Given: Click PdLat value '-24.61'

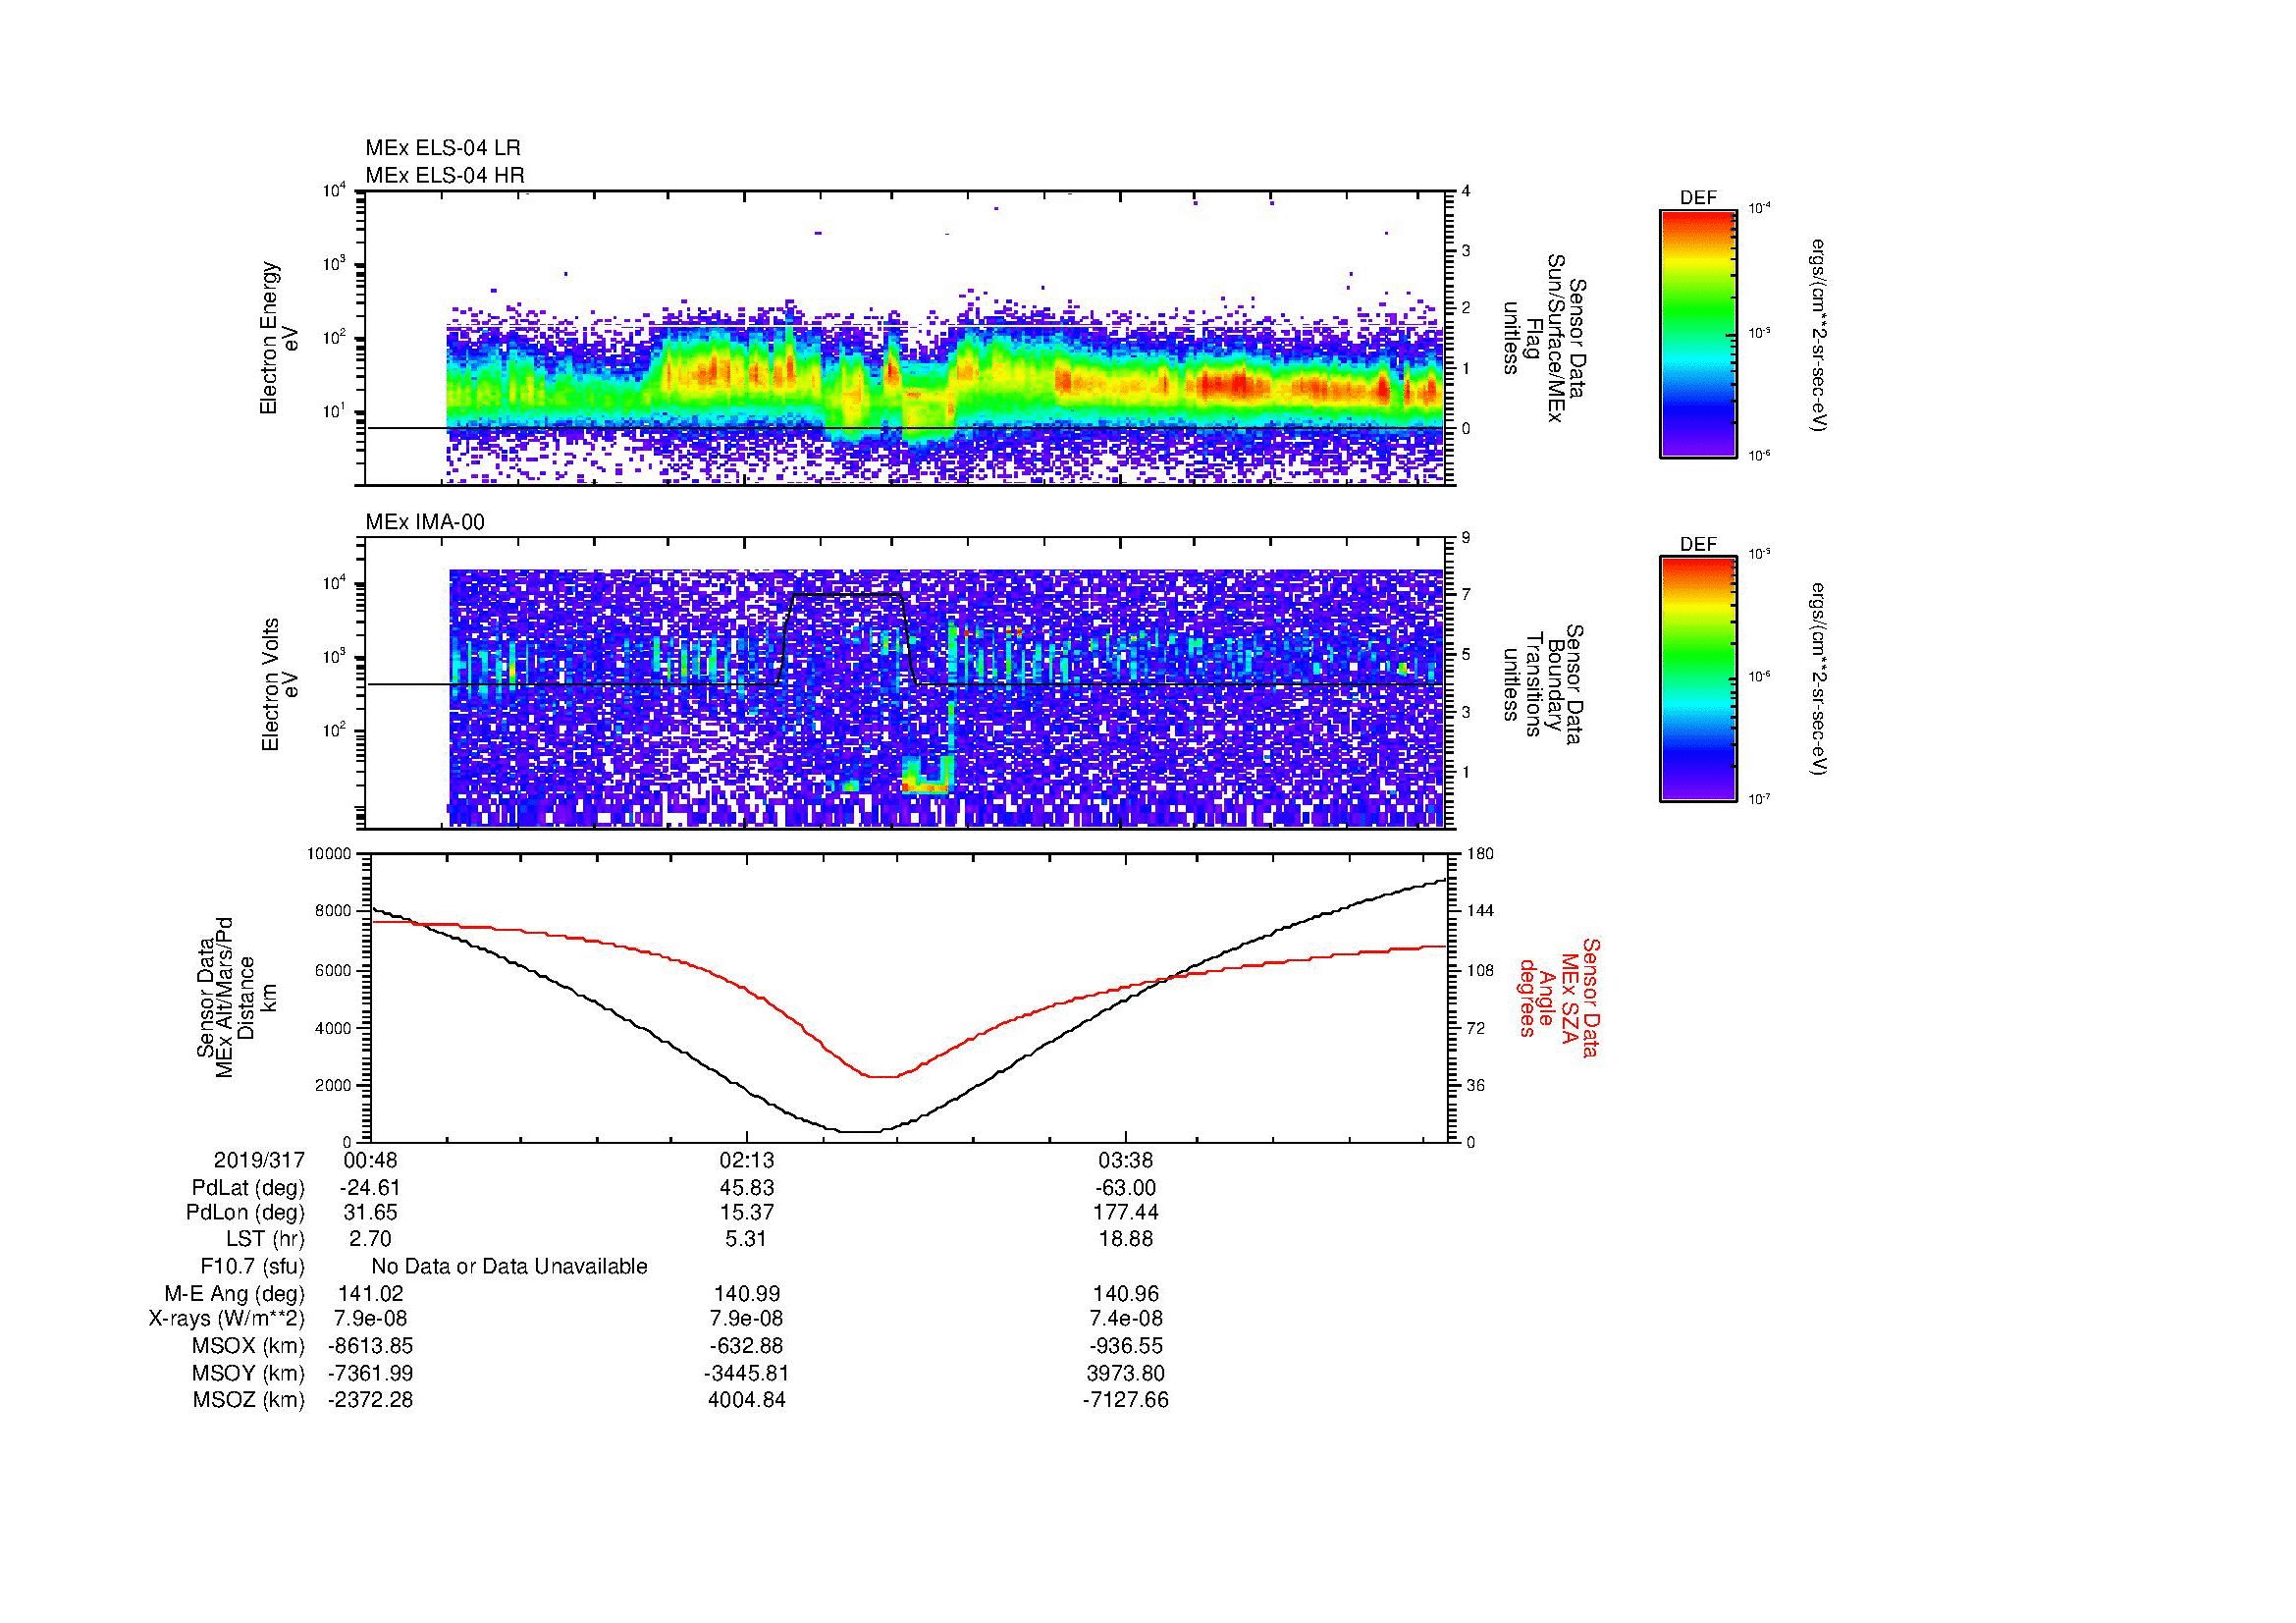Looking at the screenshot, I should click(370, 1188).
